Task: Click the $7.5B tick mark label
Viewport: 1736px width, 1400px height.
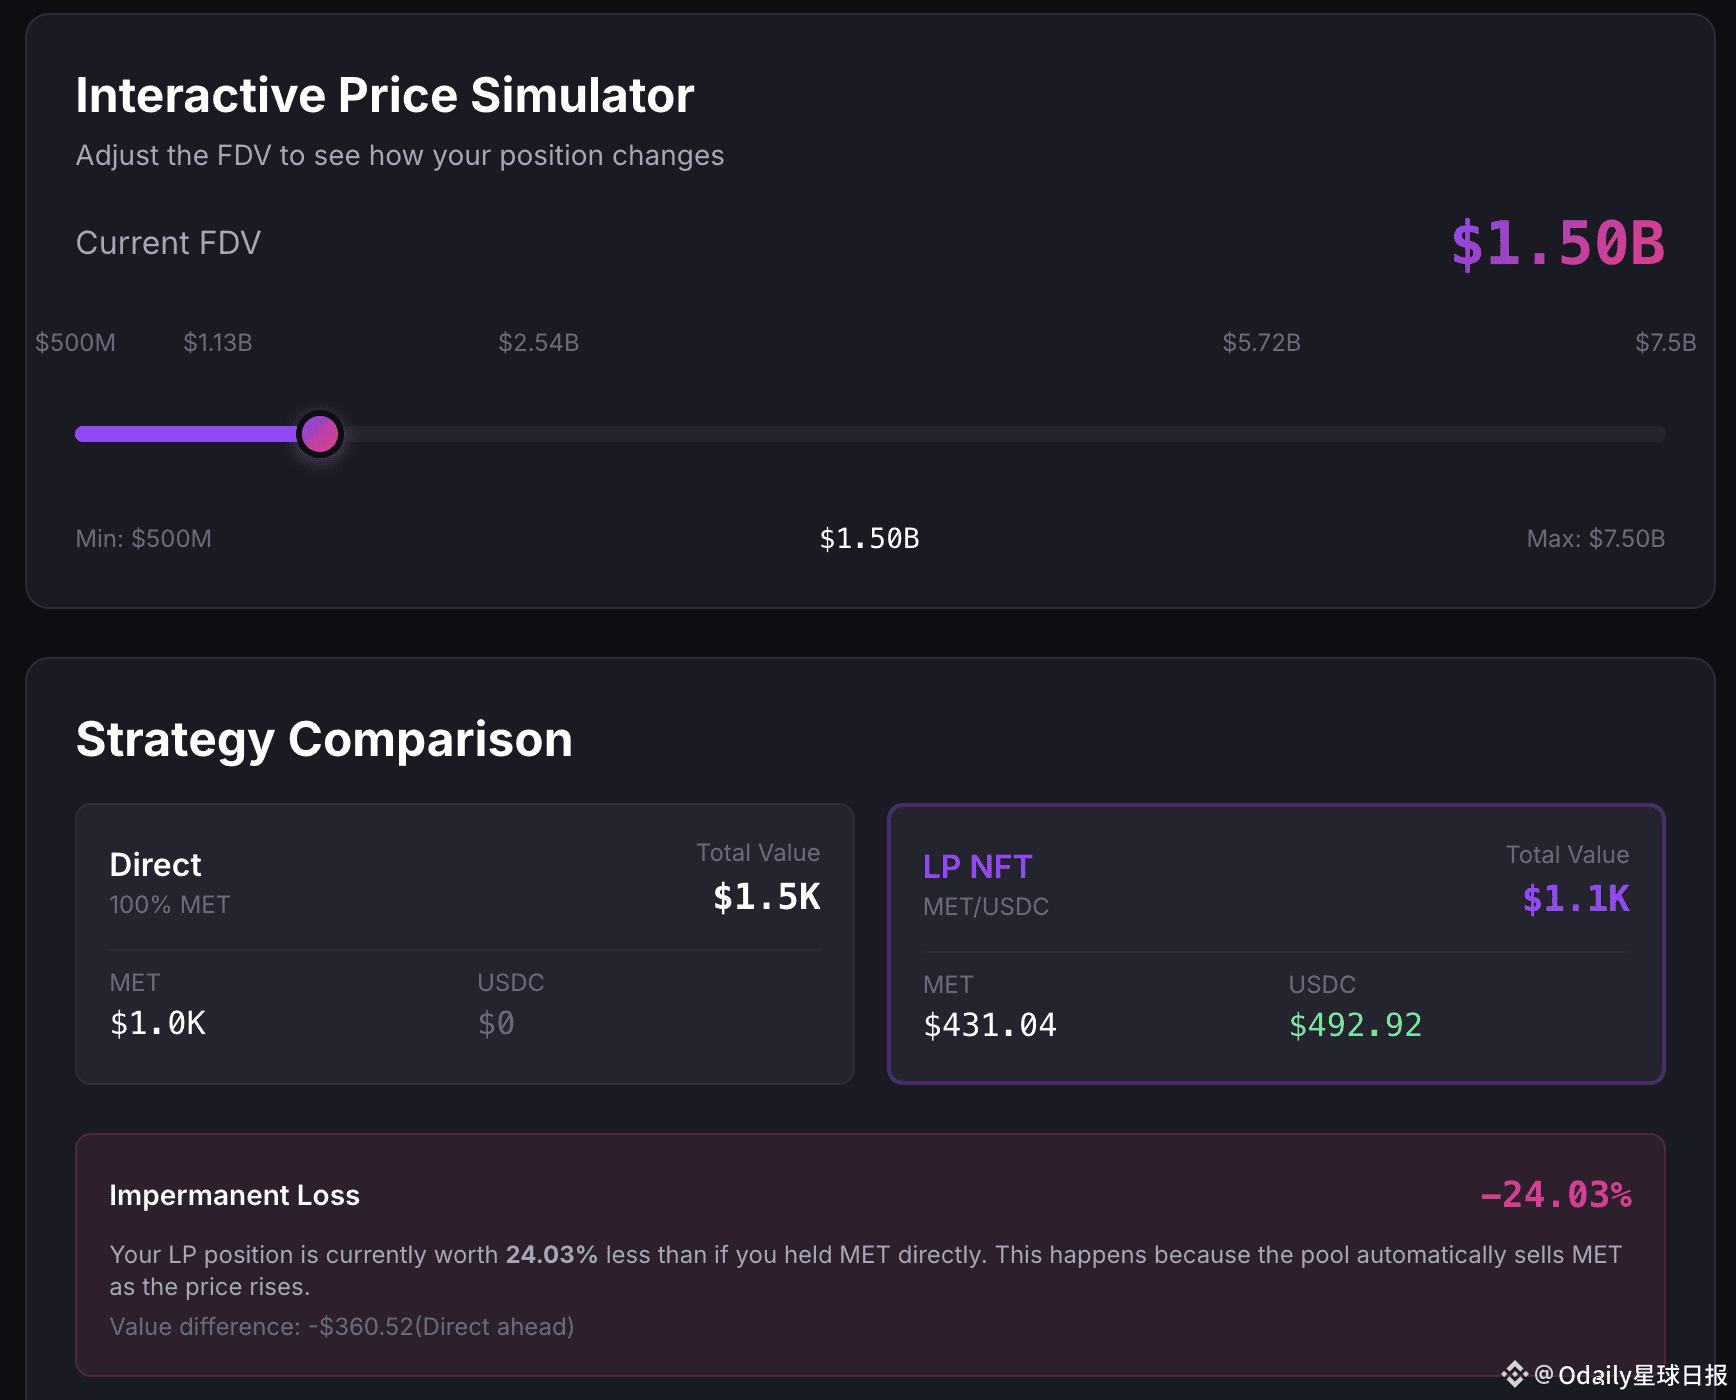Action: [x=1665, y=343]
